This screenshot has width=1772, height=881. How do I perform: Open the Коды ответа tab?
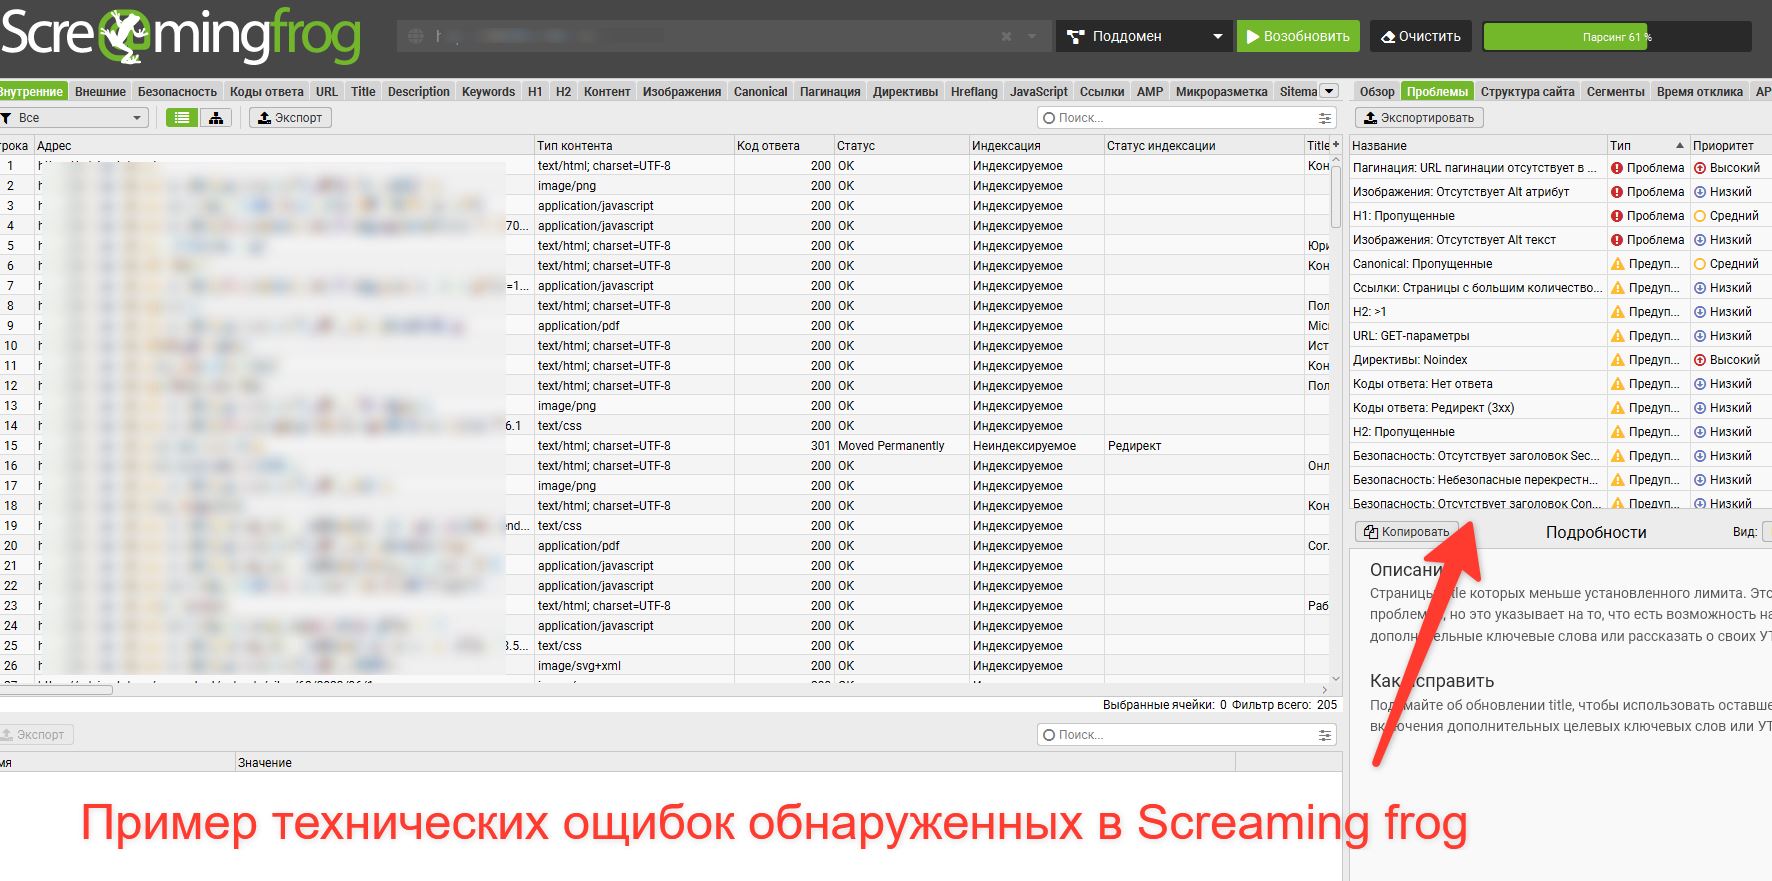(266, 91)
